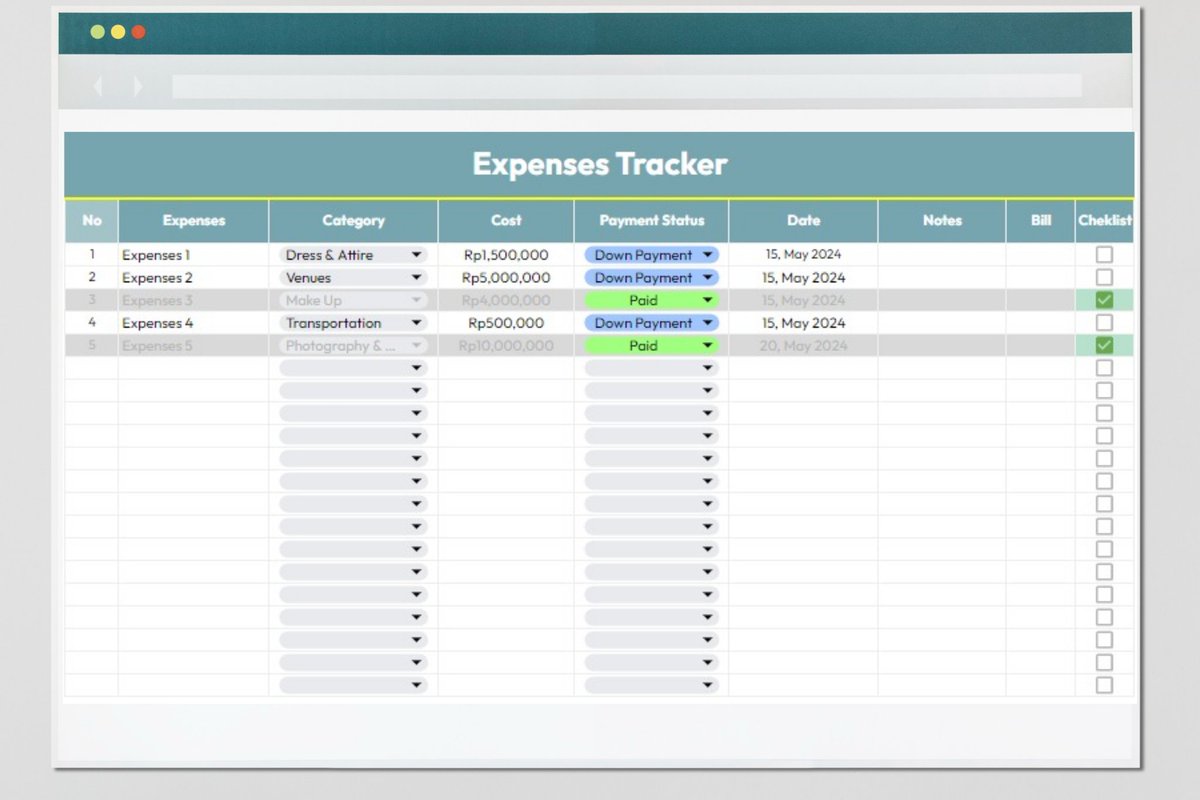Click Expenses 1 date 15, May 2024
Screen dimensions: 1200x800
(803, 255)
